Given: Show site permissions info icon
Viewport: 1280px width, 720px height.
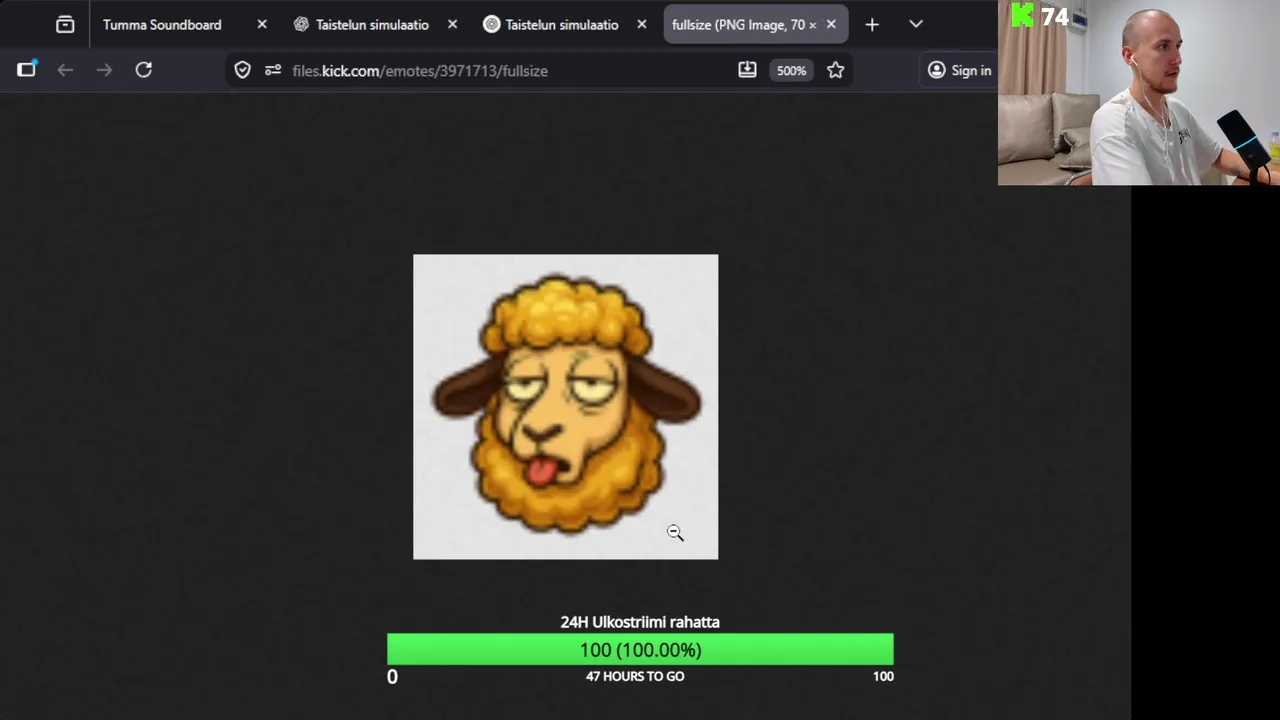Looking at the screenshot, I should (x=273, y=70).
